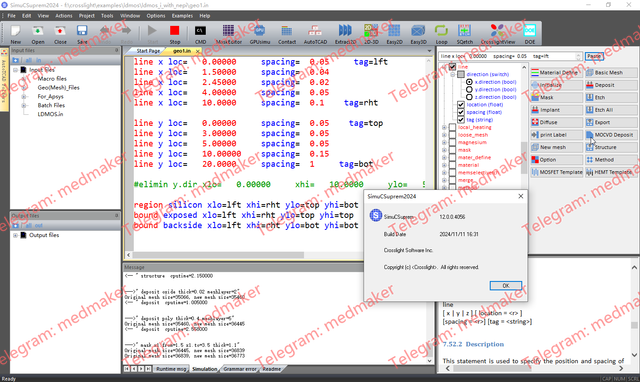Expand the material tree node

tap(444, 165)
